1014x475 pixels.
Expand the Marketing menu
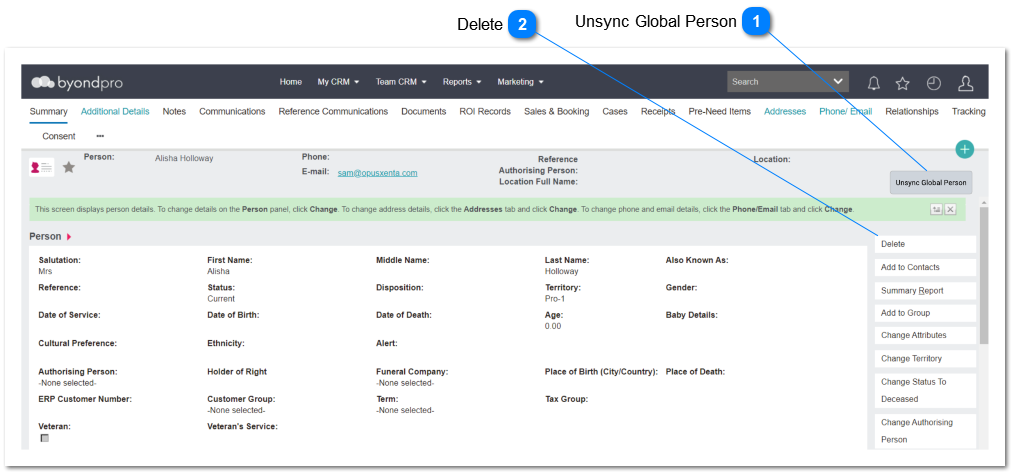pos(520,82)
